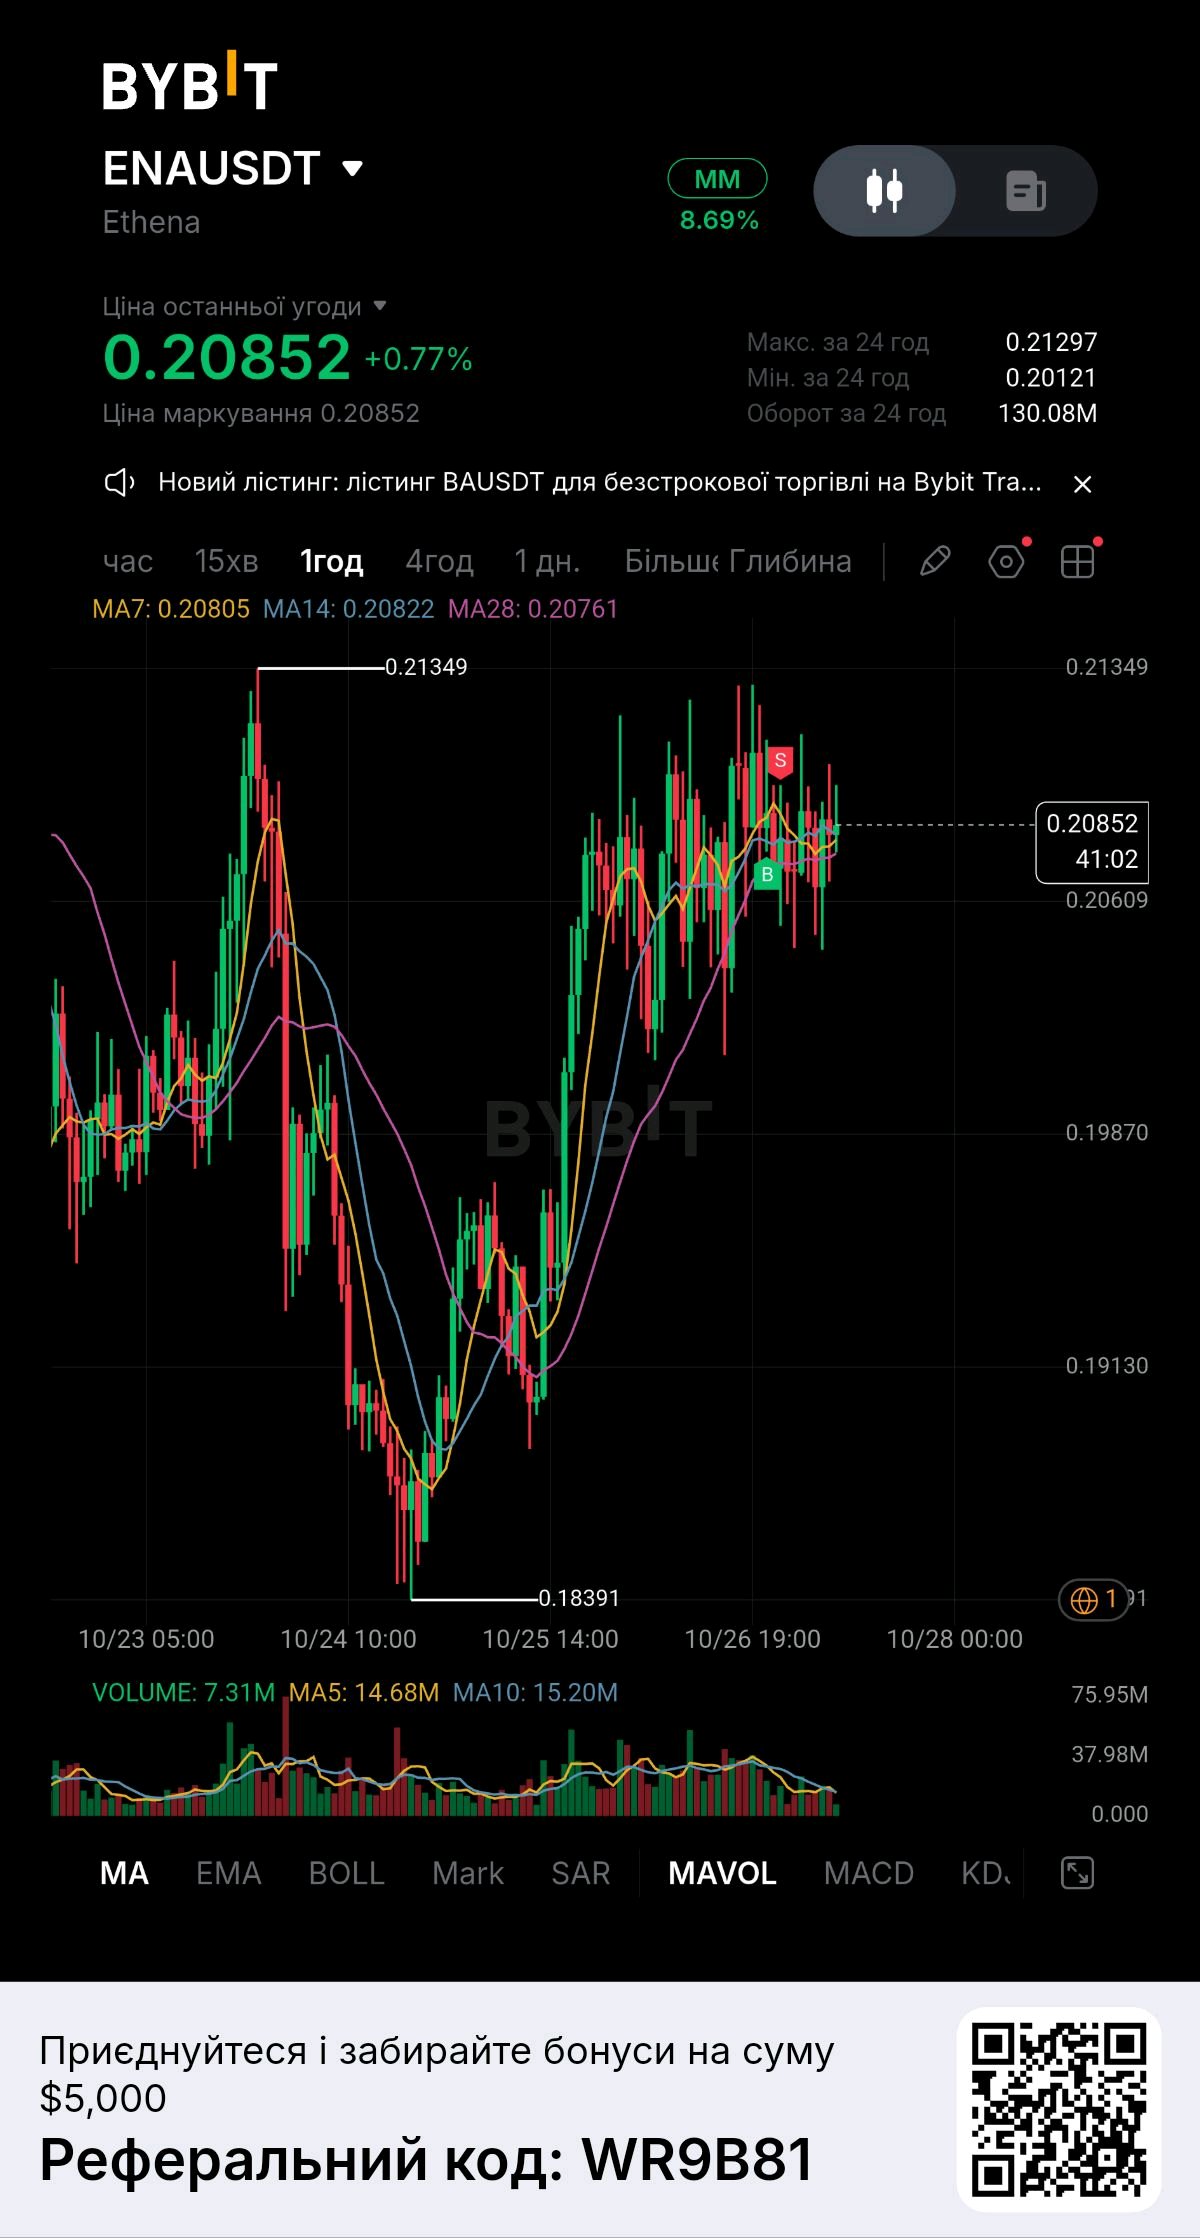The image size is (1200, 2238).
Task: Click the announcement speaker icon
Action: click(119, 483)
